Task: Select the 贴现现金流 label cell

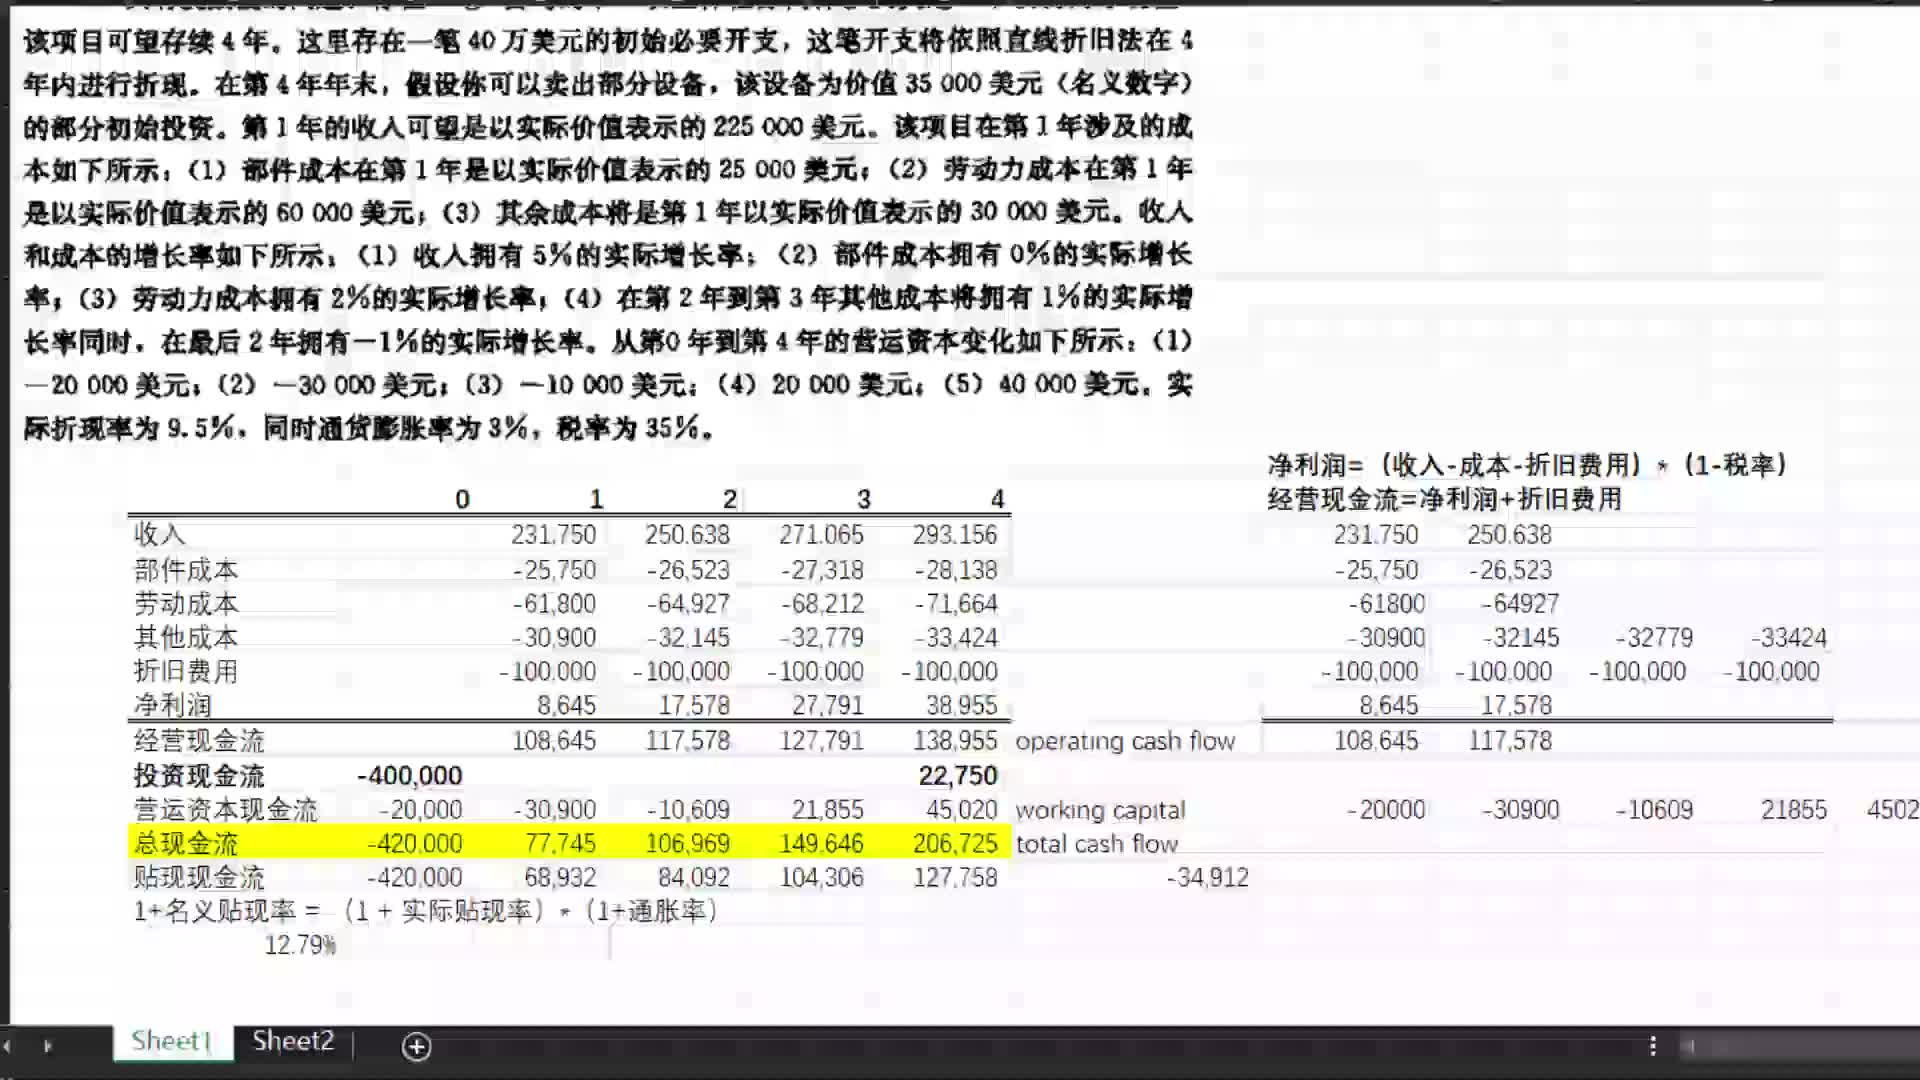Action: [199, 878]
